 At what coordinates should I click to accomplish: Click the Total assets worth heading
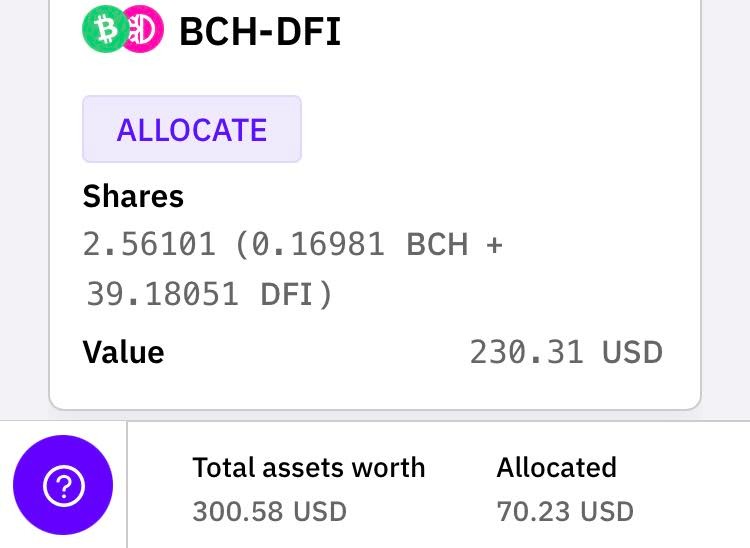tap(309, 467)
